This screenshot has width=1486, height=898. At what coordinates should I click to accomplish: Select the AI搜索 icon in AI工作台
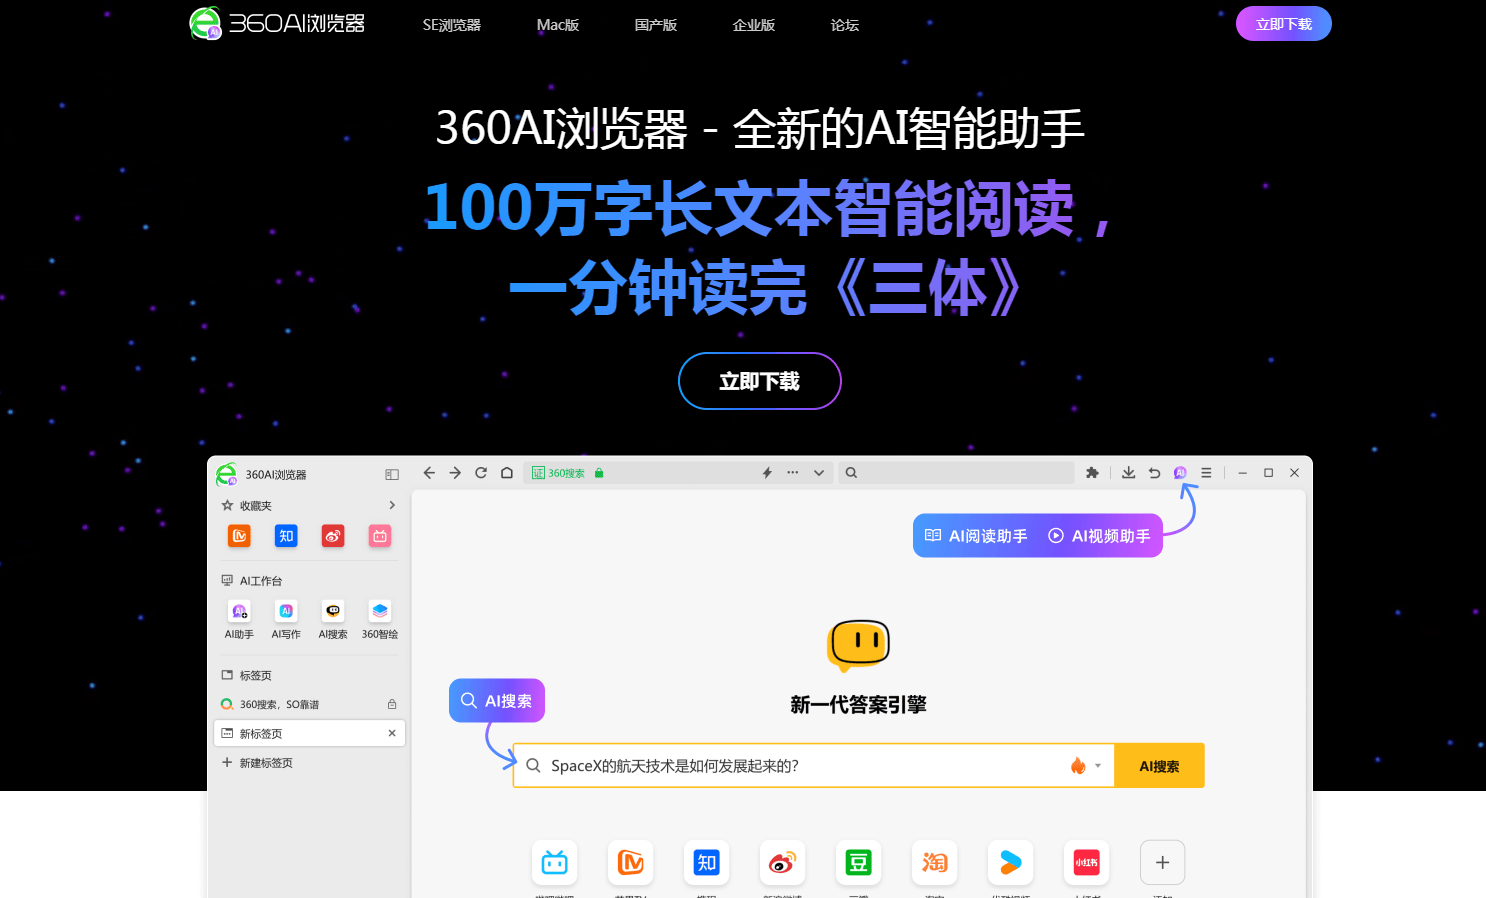coord(332,611)
